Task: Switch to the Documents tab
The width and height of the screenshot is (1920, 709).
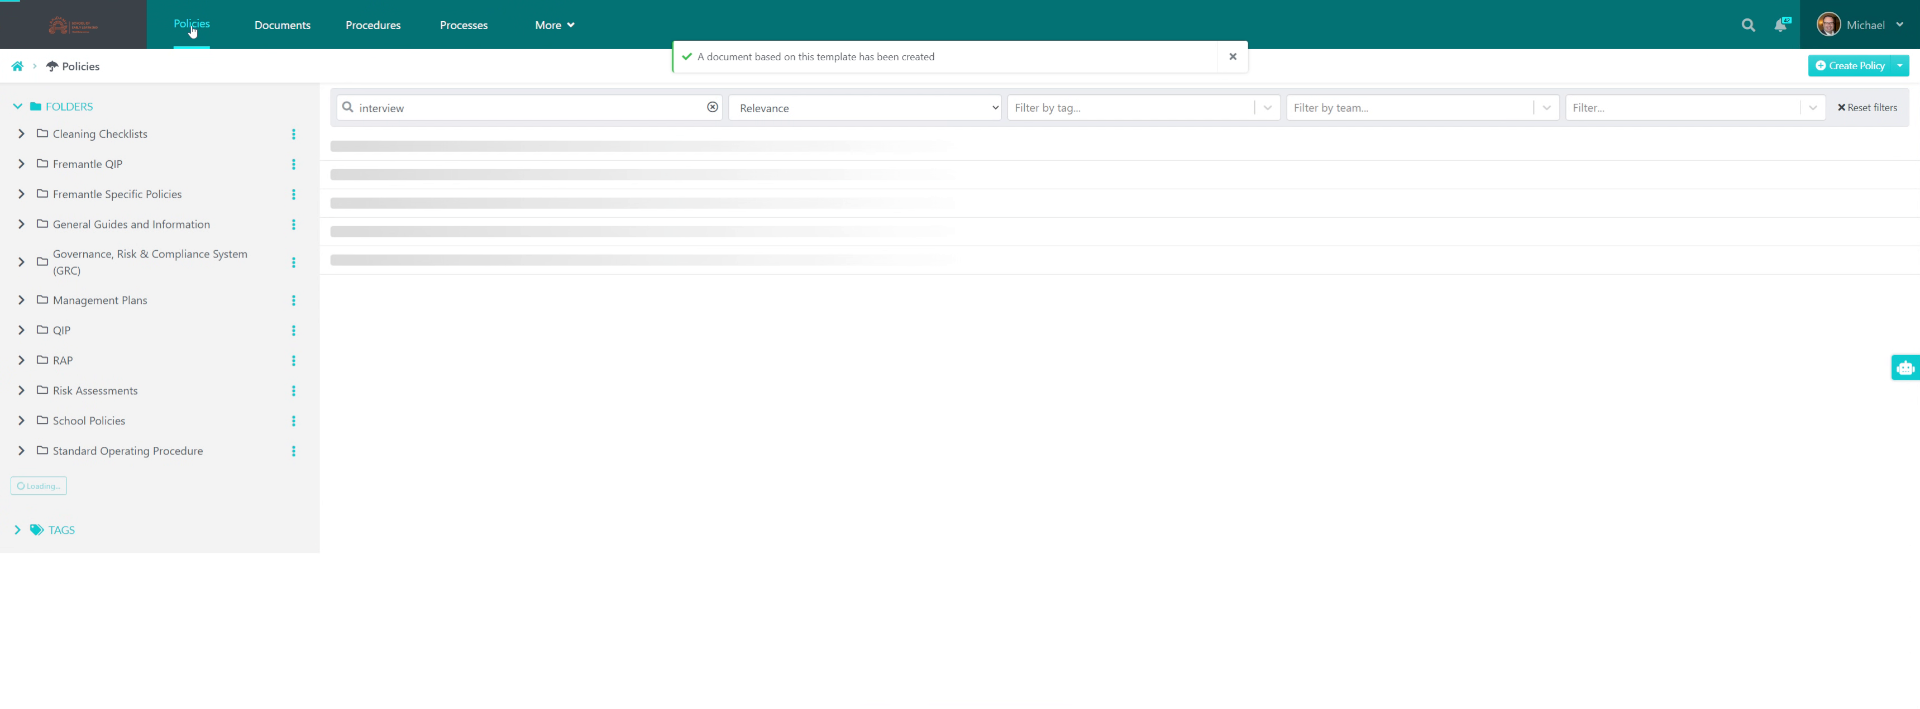Action: [x=282, y=25]
